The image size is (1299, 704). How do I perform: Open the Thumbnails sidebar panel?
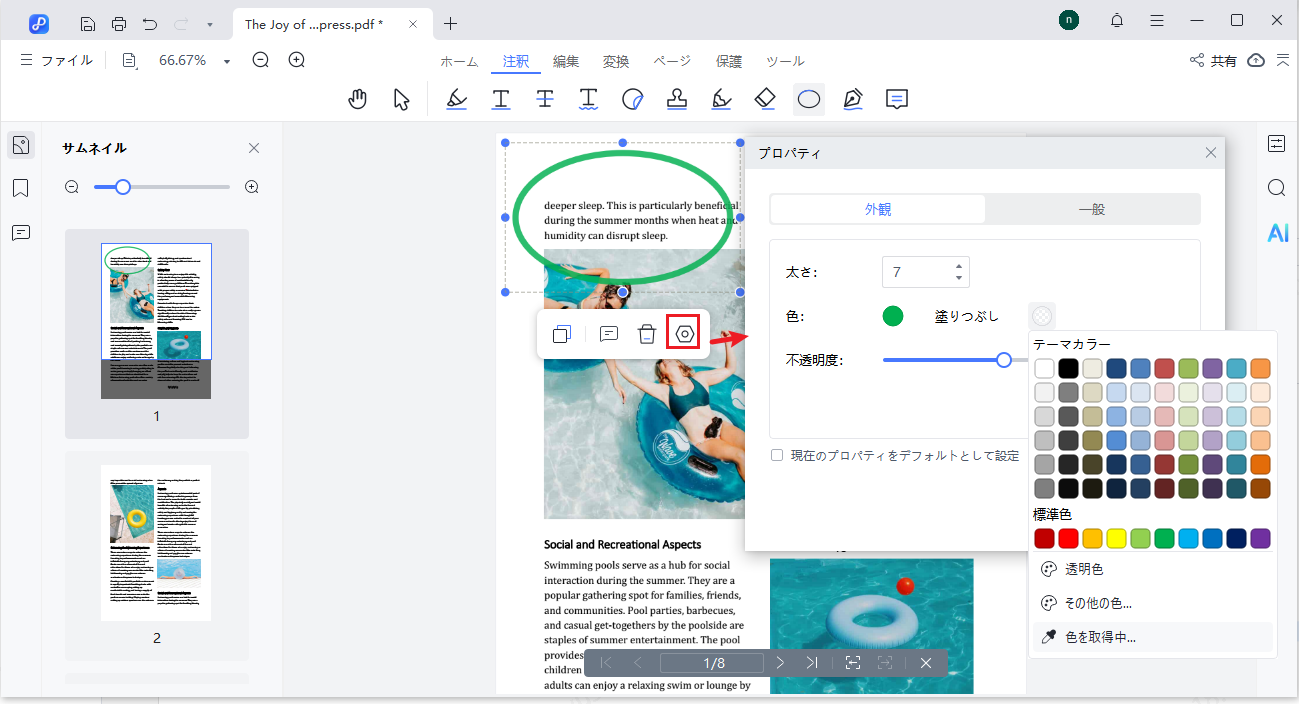coord(21,145)
